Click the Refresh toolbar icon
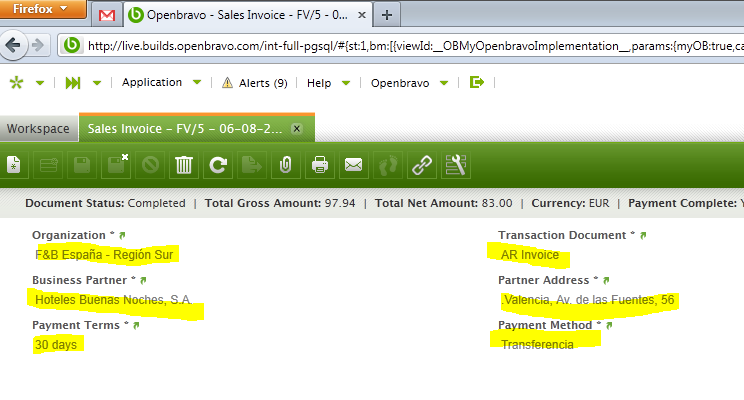The image size is (744, 400). point(217,165)
